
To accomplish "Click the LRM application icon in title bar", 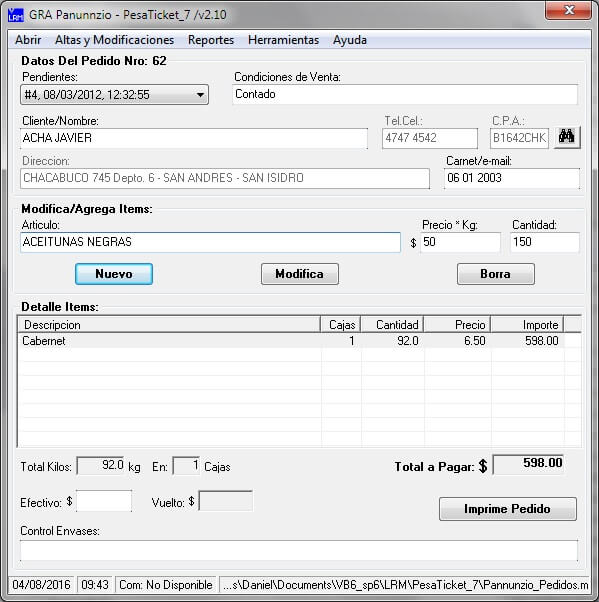I will coord(16,15).
